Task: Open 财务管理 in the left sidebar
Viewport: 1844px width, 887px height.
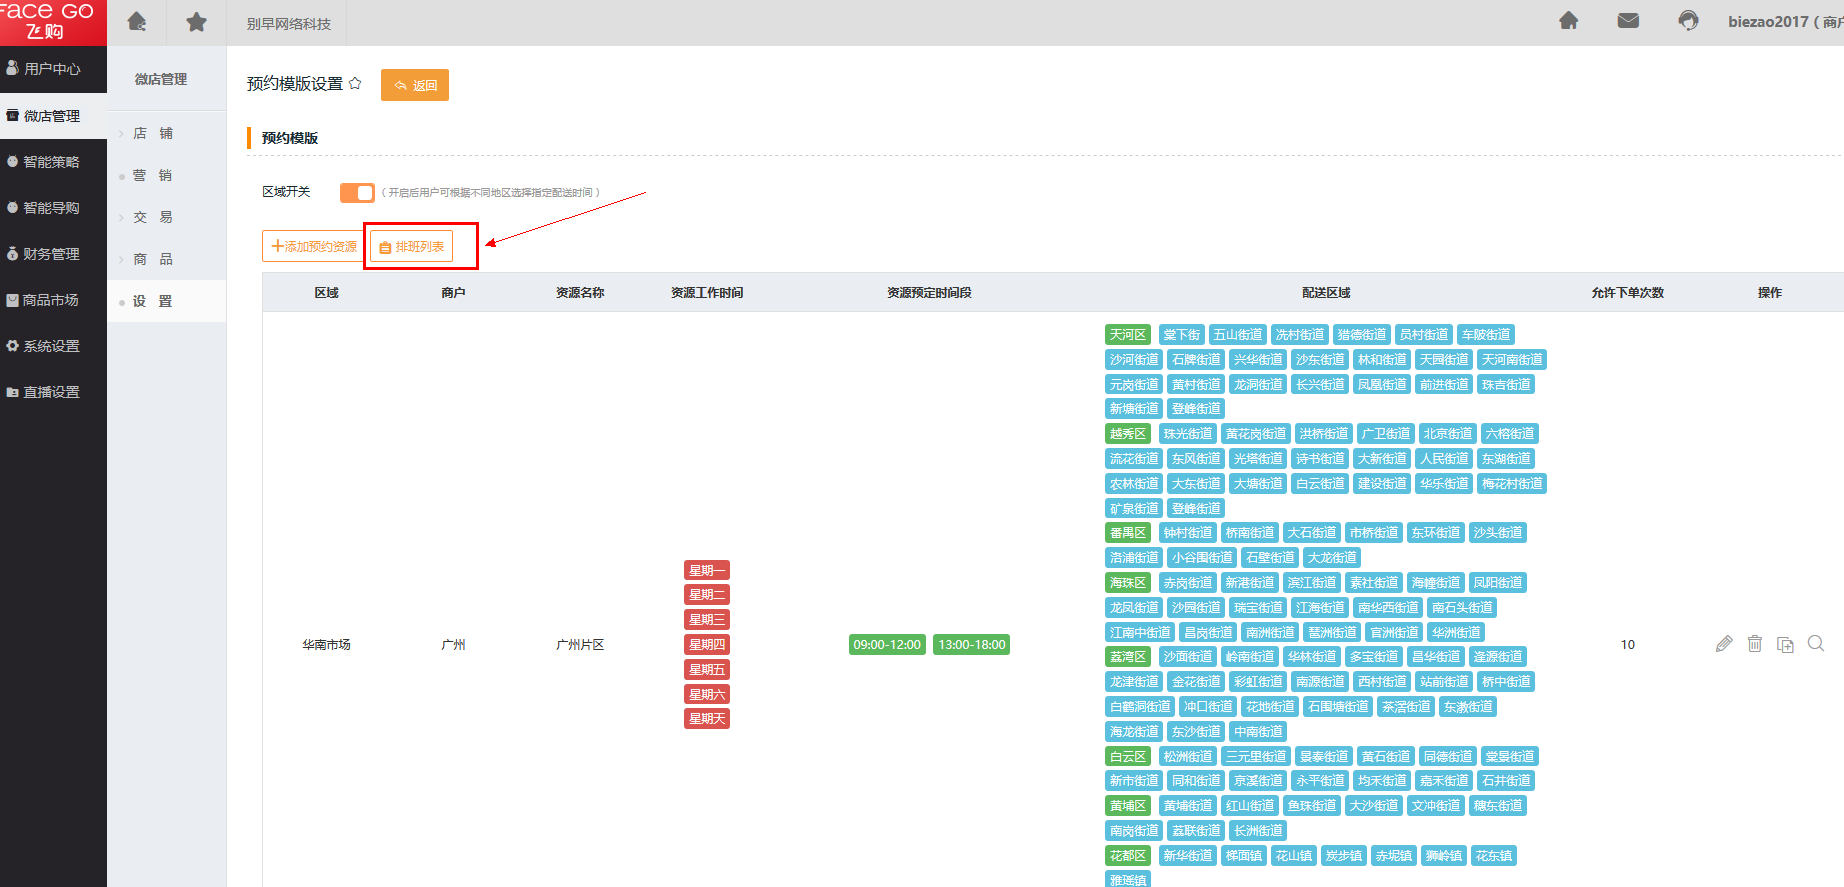Action: [x=51, y=254]
